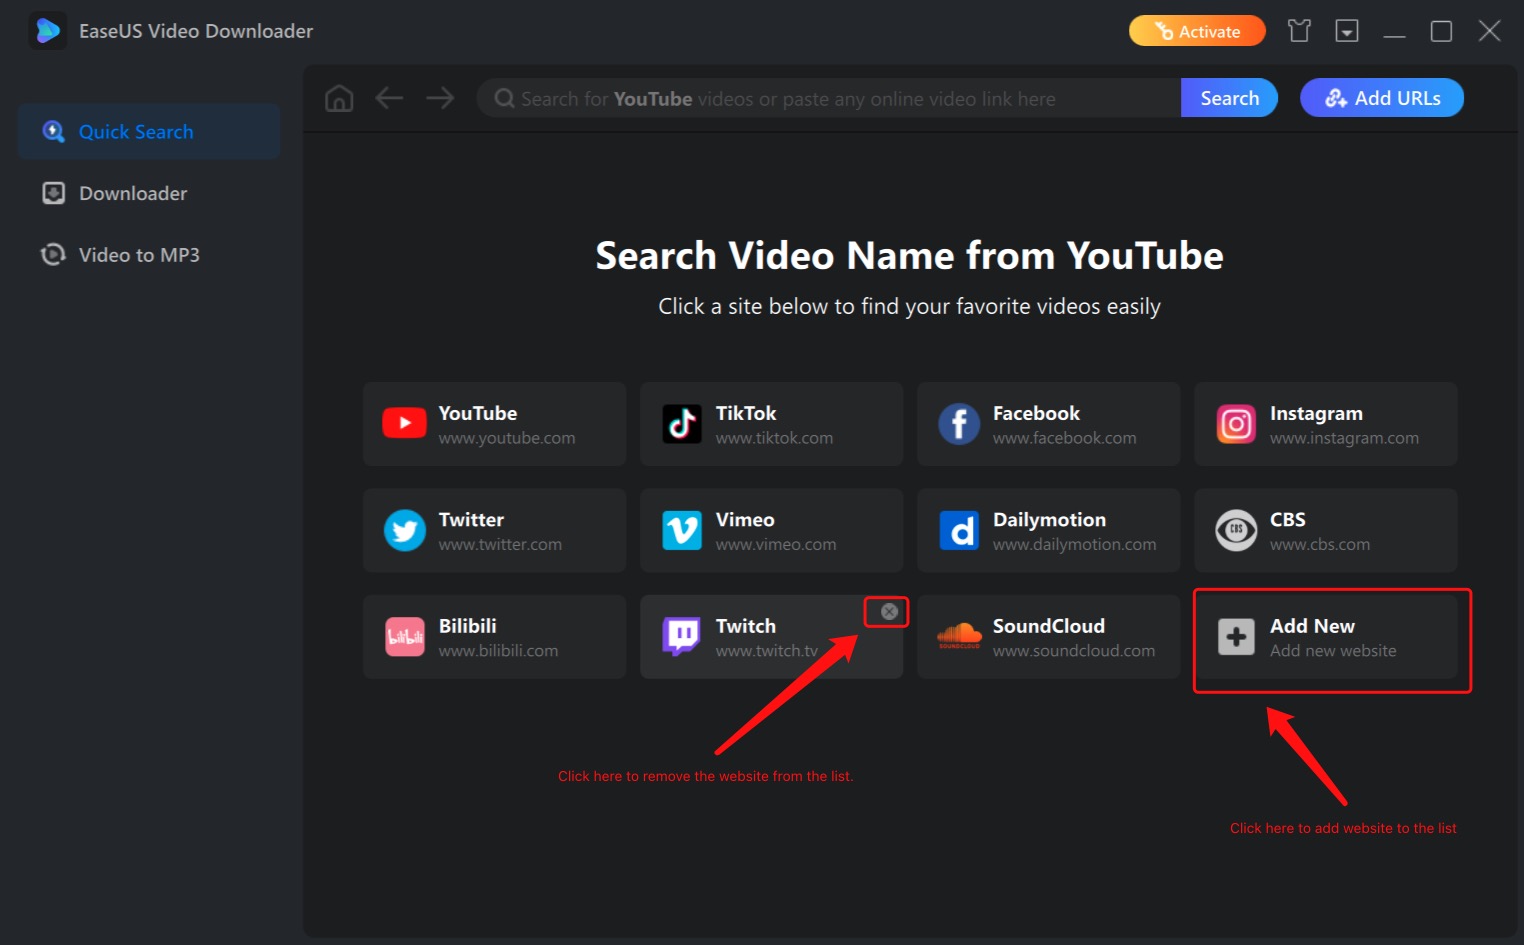Remove Twitch using the small X icon

[x=889, y=611]
